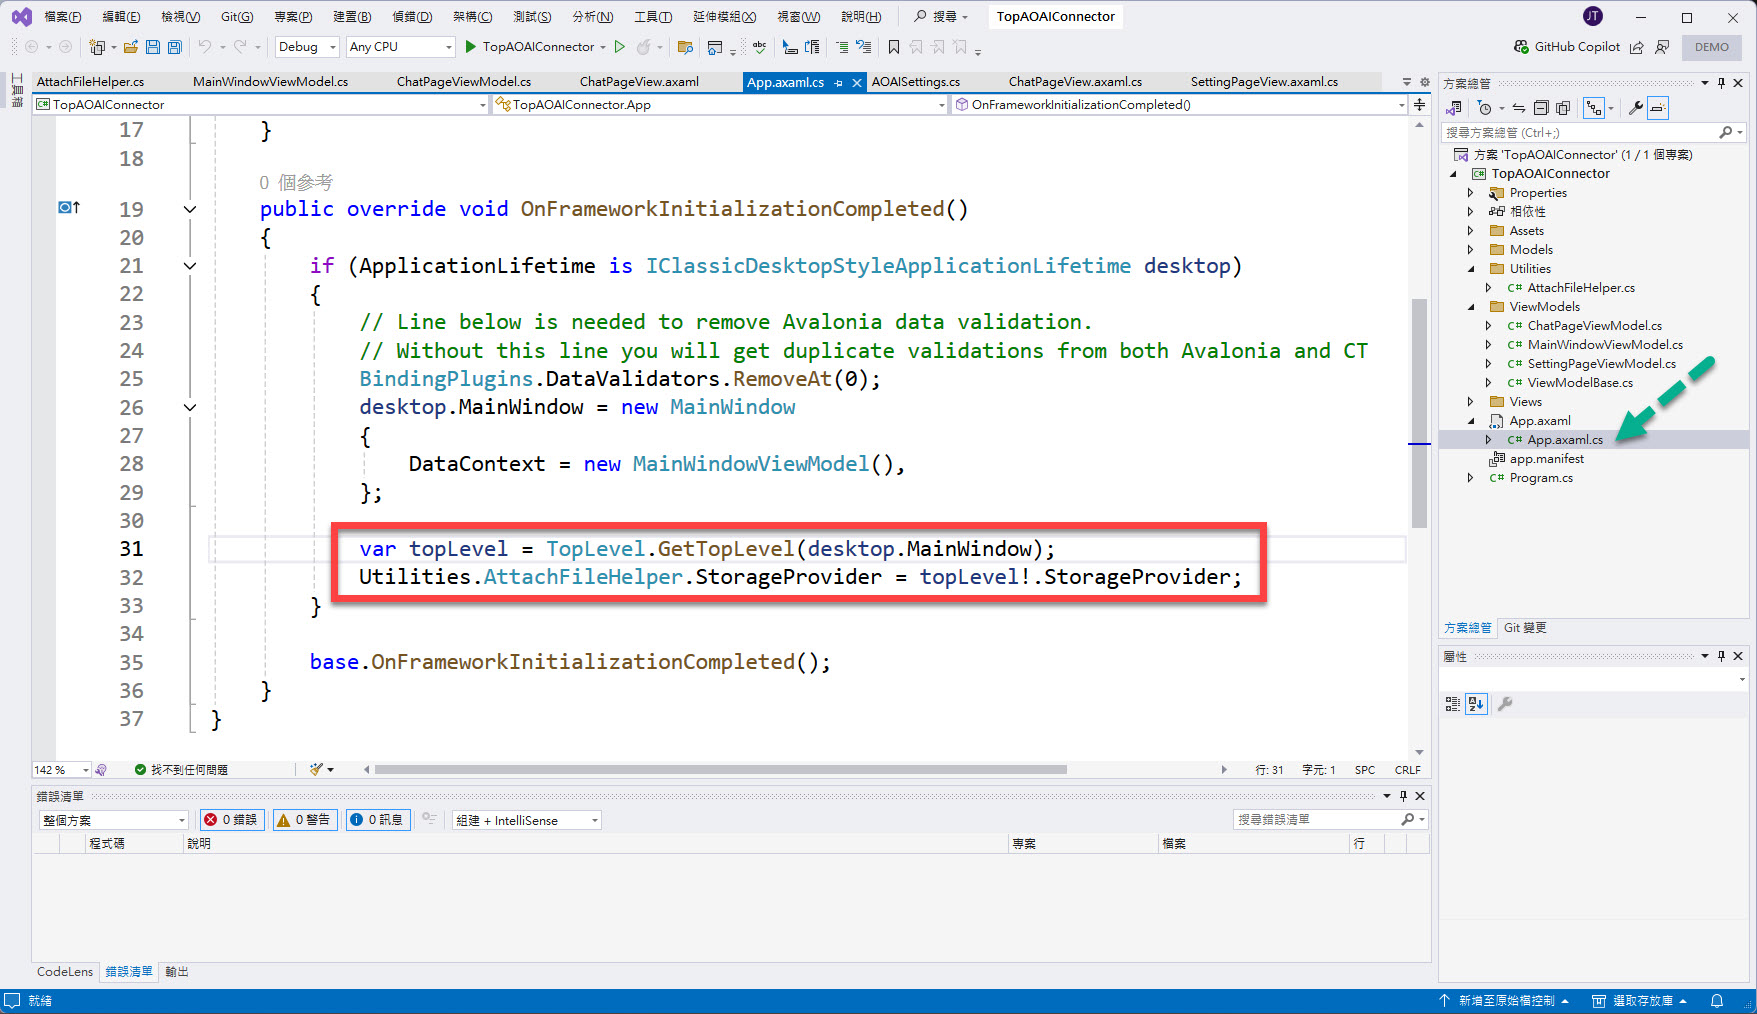
Task: Click the editor vertical scrollbar thumb
Action: tap(1419, 412)
